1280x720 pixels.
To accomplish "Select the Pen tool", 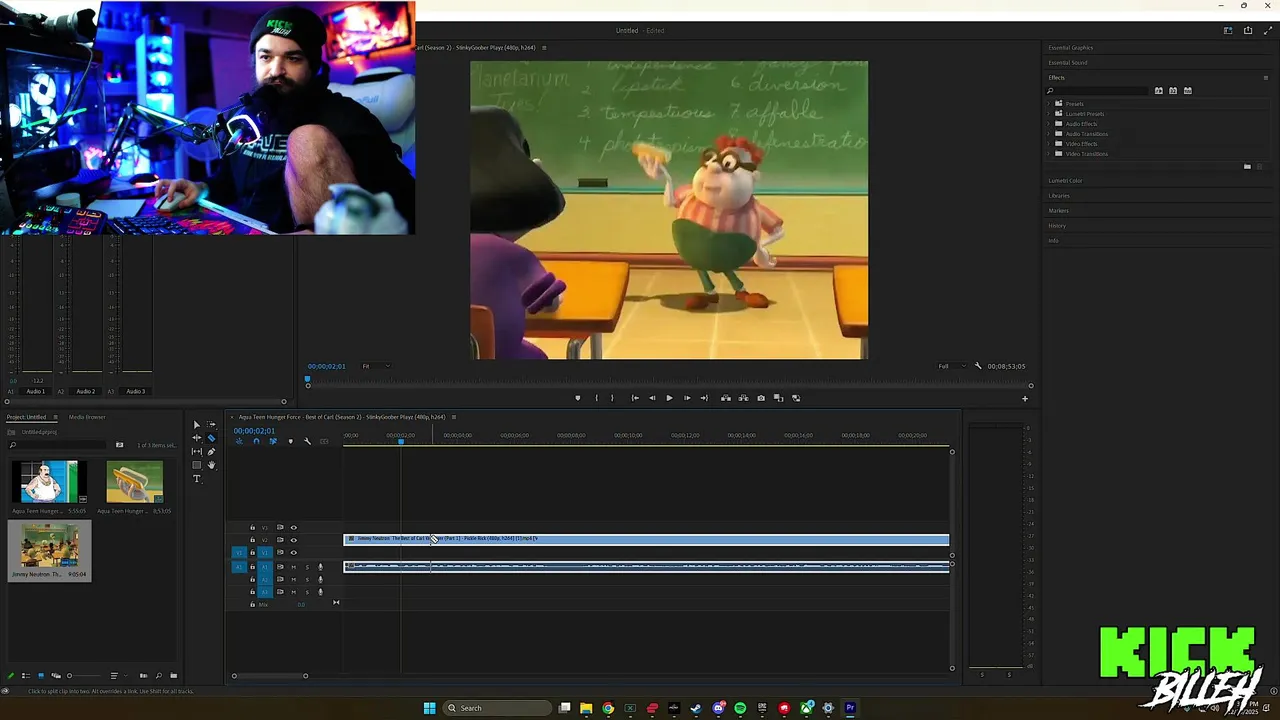I will click(x=211, y=451).
